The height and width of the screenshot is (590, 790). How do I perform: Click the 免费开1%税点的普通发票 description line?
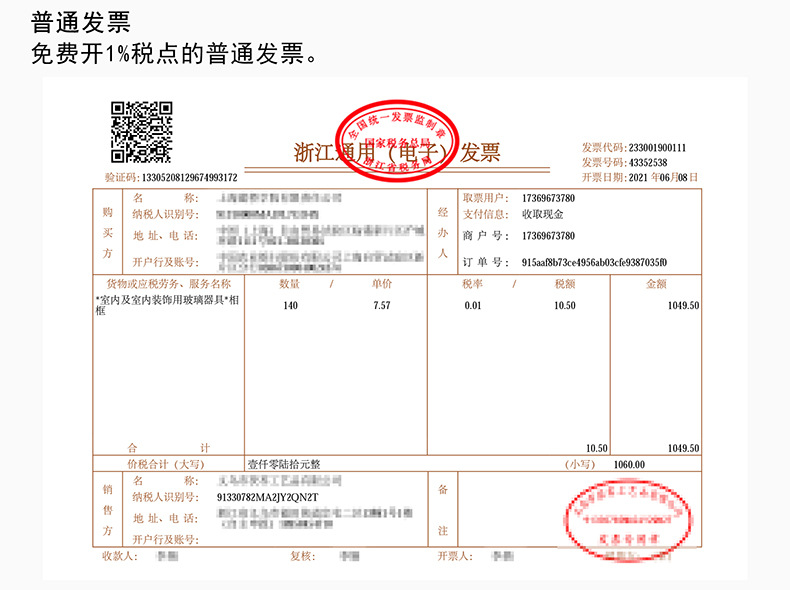174,53
